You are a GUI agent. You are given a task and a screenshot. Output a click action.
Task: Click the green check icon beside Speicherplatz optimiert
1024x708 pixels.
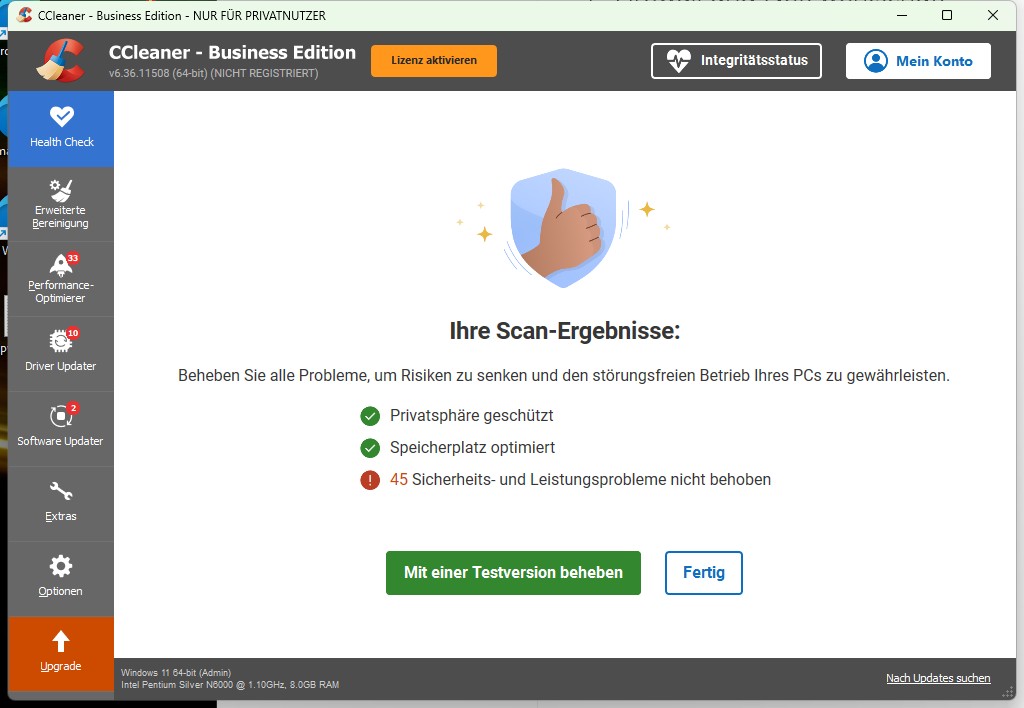(x=370, y=448)
